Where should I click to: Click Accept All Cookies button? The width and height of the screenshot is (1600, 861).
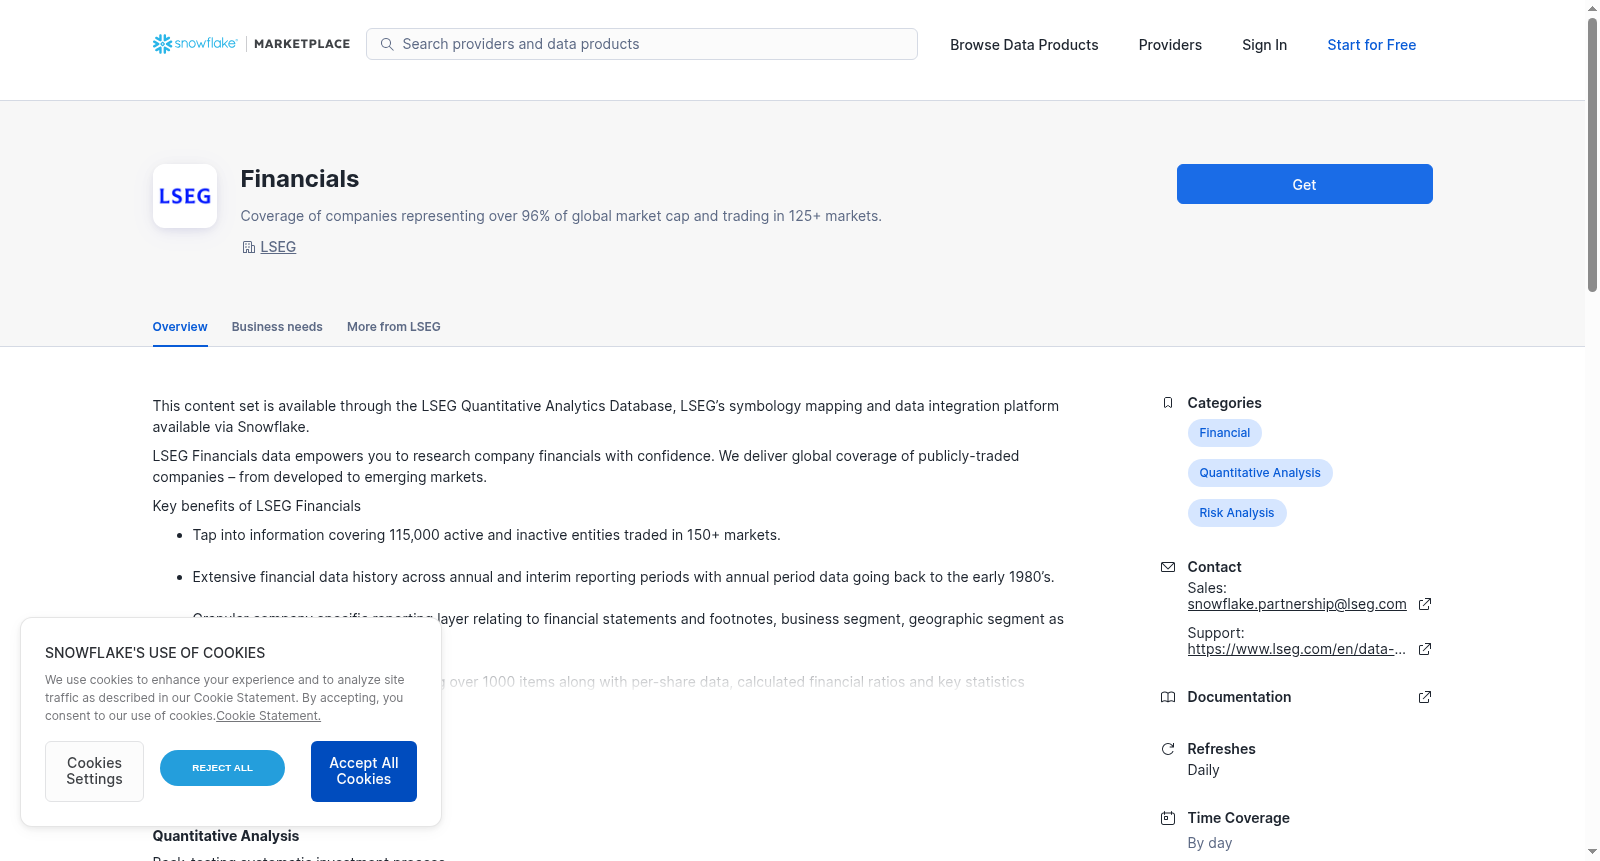(x=364, y=771)
